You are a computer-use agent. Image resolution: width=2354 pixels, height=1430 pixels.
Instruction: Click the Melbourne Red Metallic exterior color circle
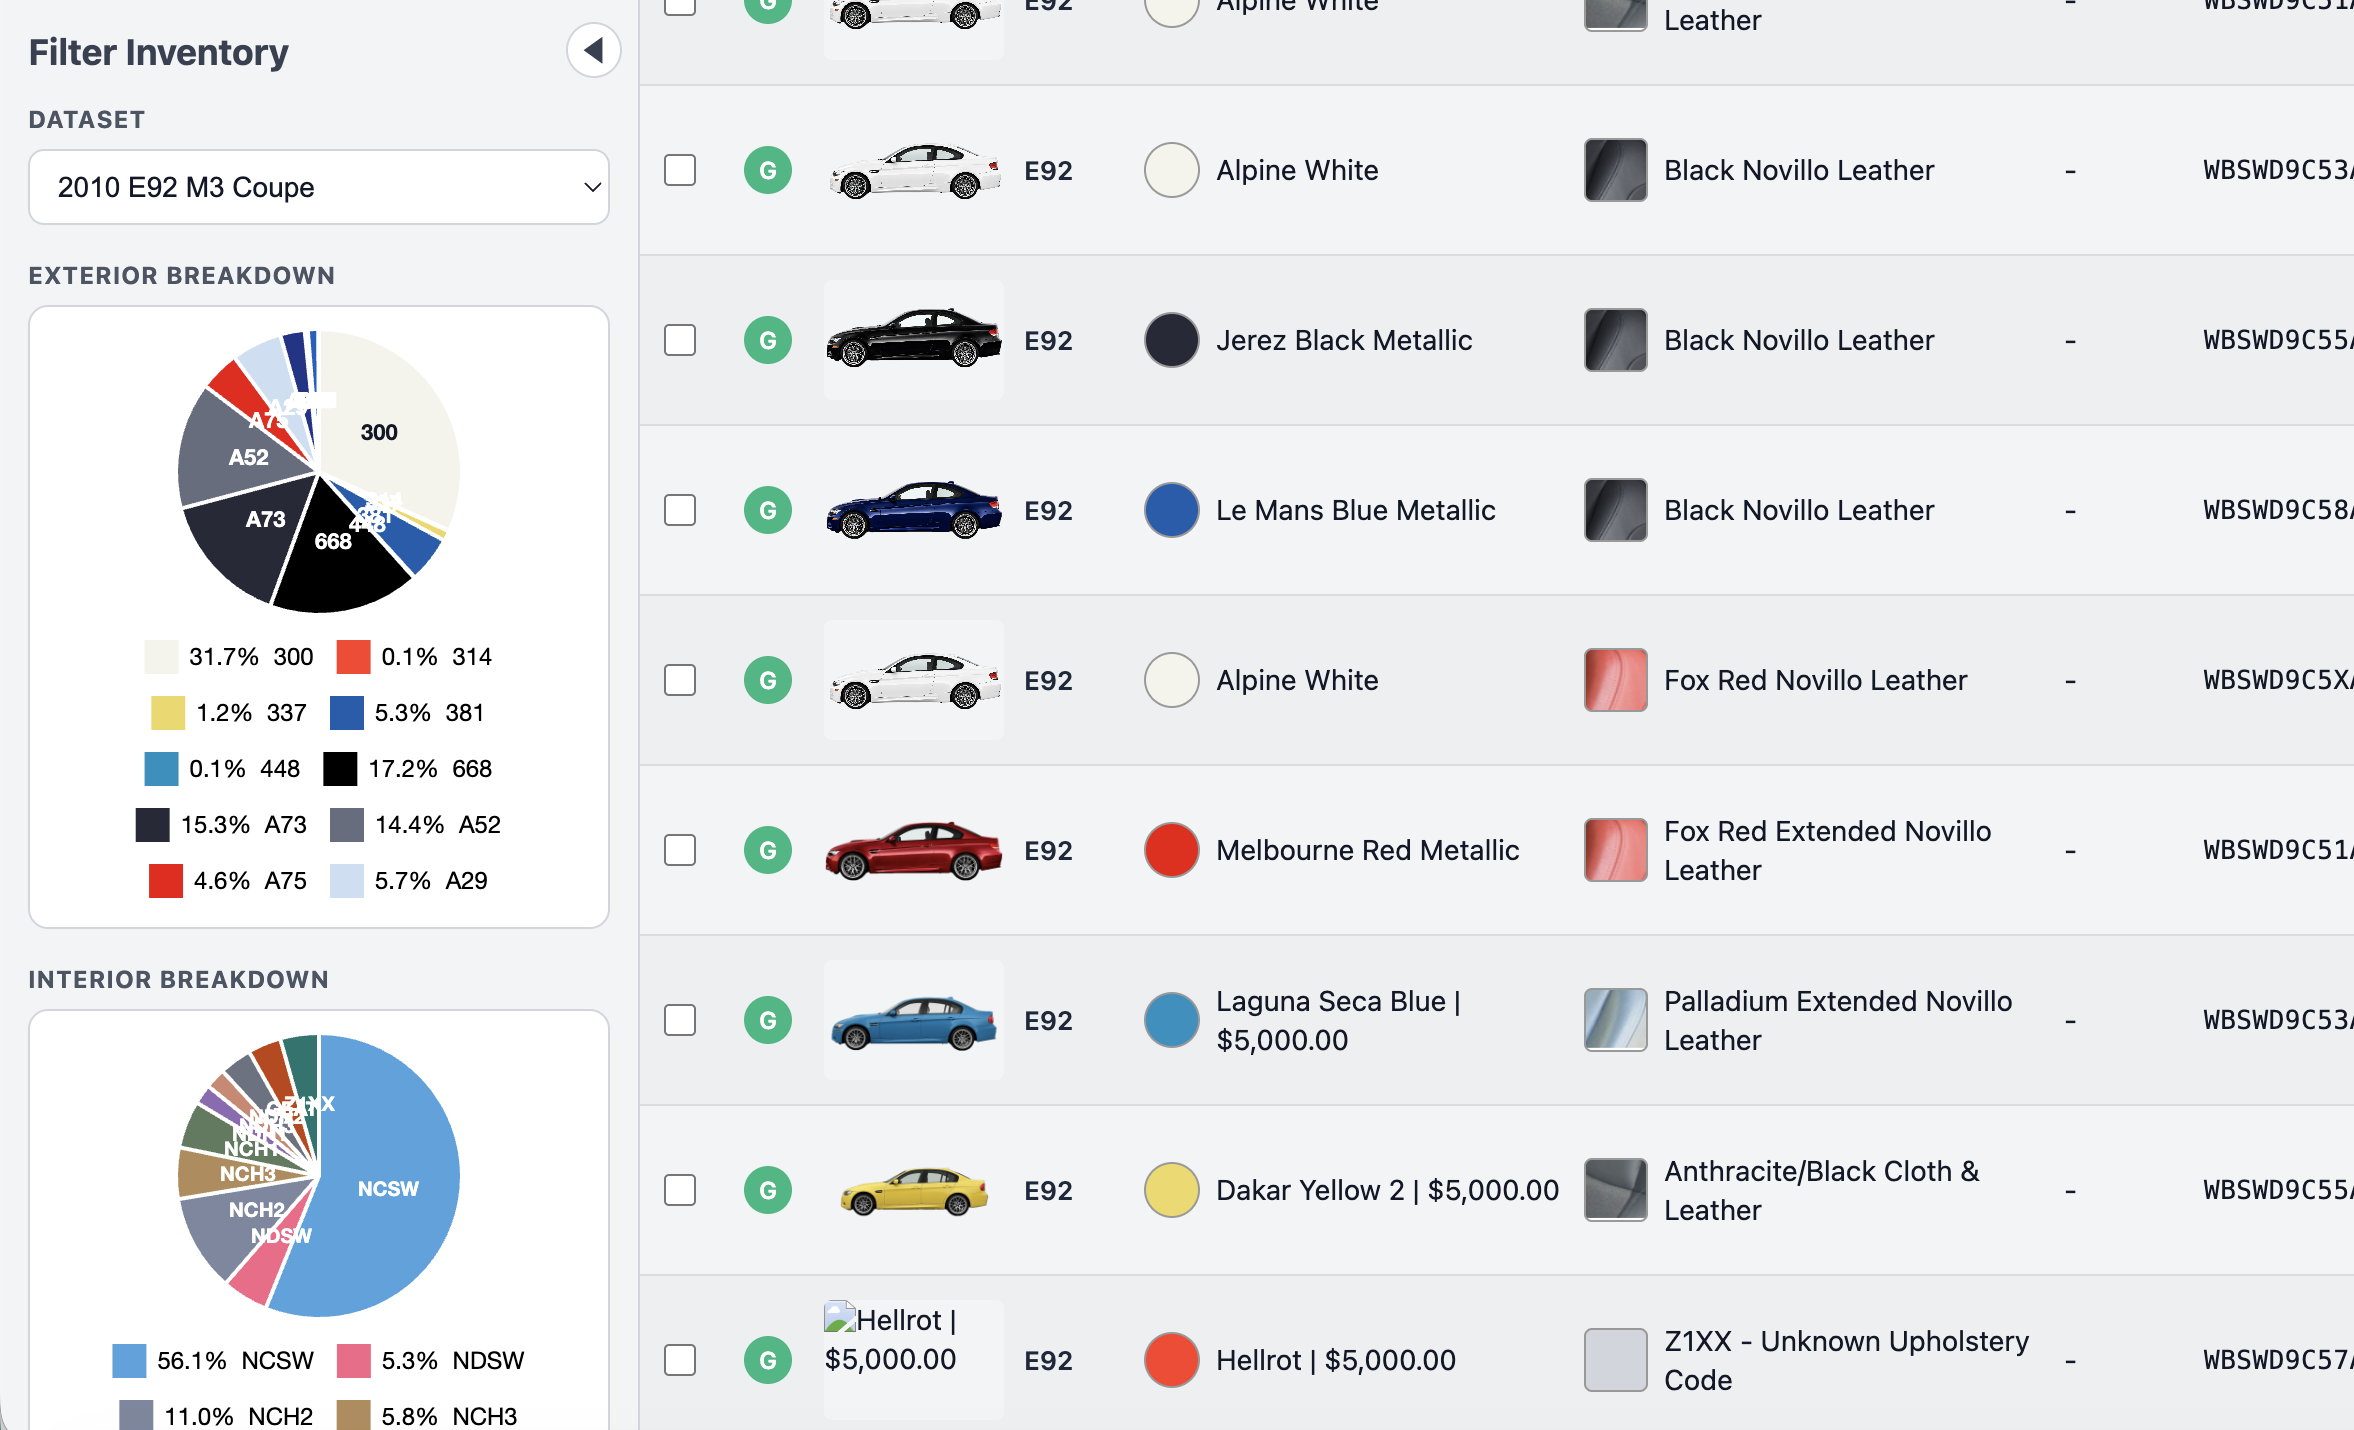click(x=1172, y=850)
